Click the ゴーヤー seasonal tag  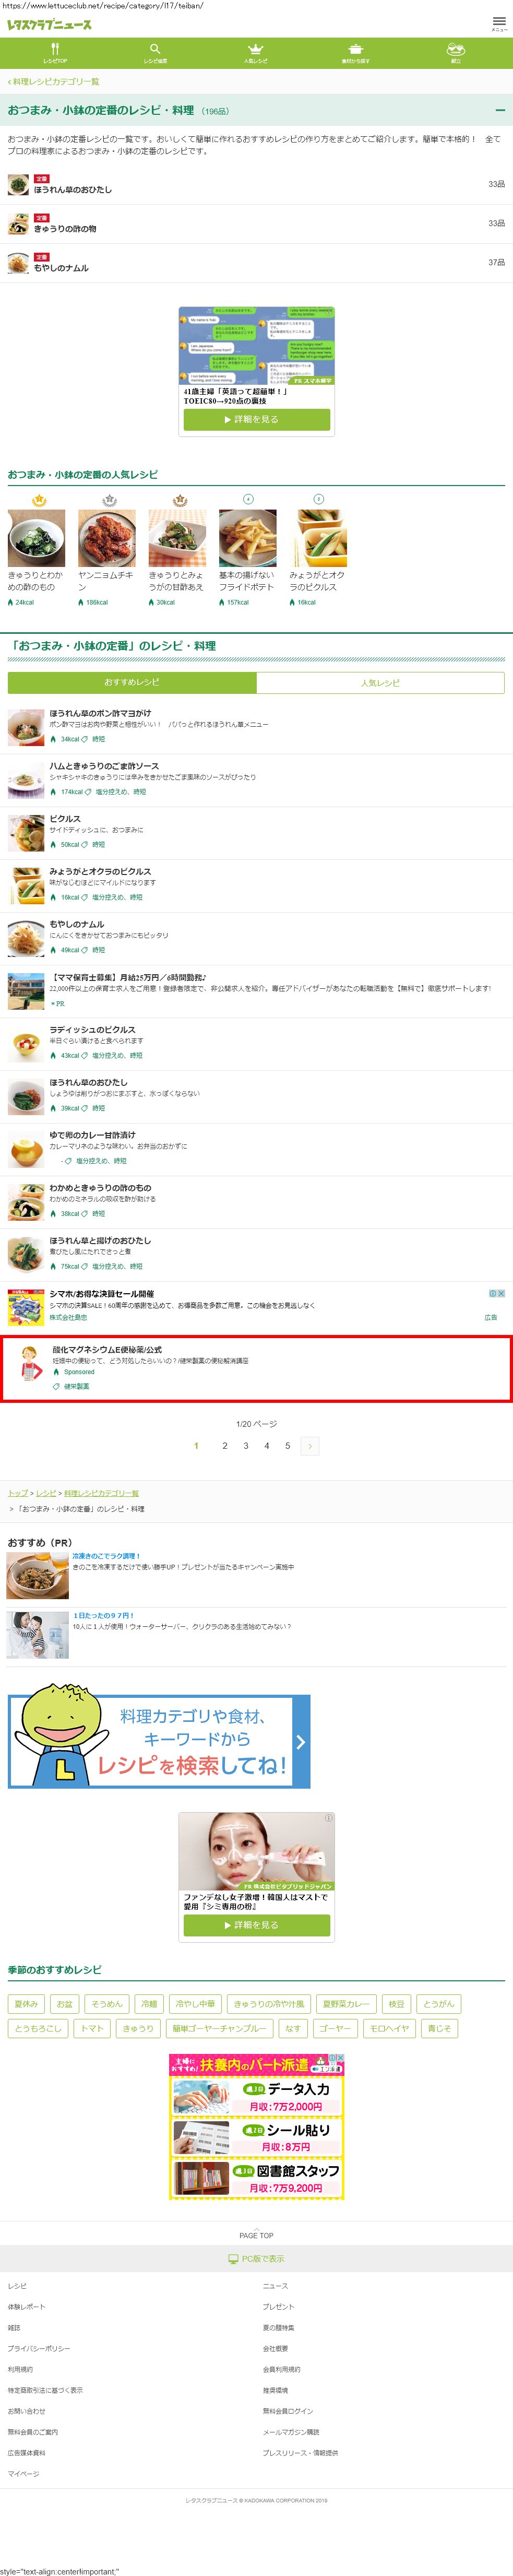pyautogui.click(x=334, y=2028)
